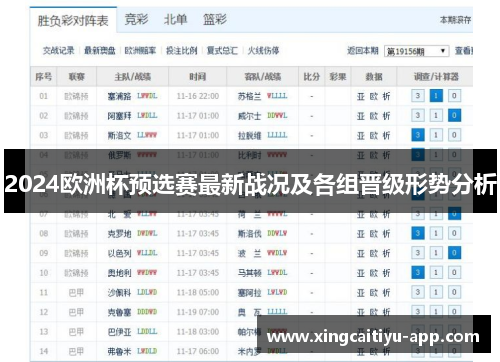Viewport: 500px width, 362px height.
Task: Click away team 苏格兰 in row 01
Action: [249, 96]
